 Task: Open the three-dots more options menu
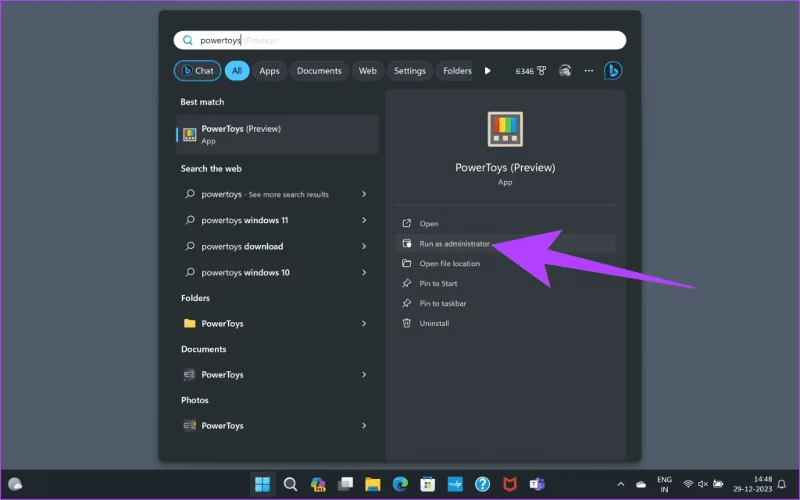click(589, 71)
